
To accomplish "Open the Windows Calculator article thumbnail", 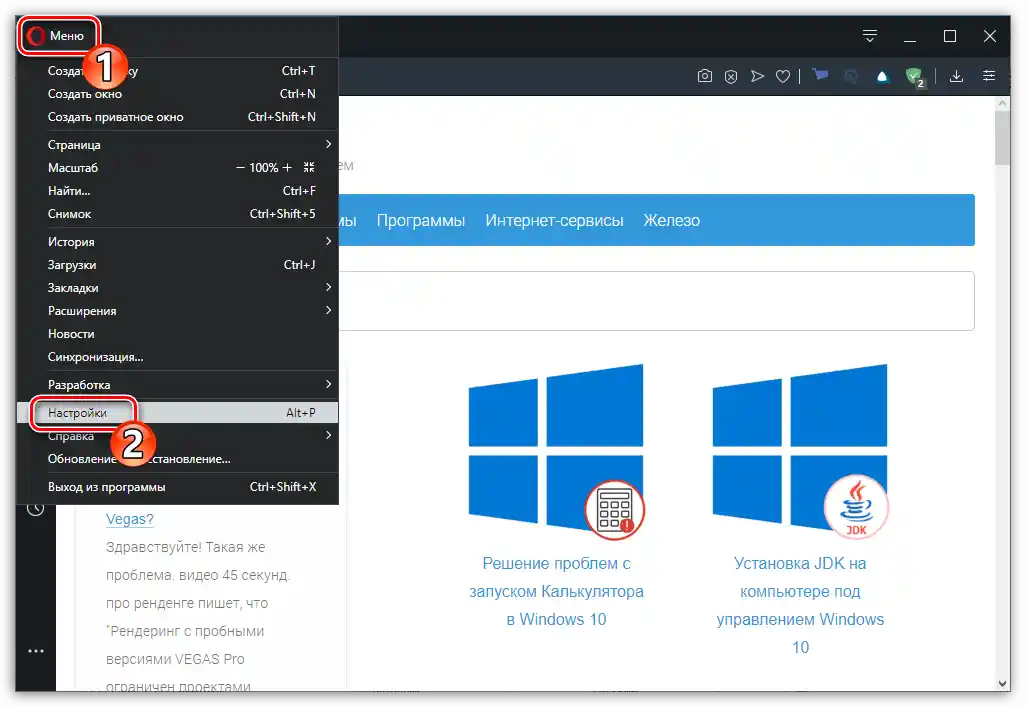I will [x=557, y=452].
